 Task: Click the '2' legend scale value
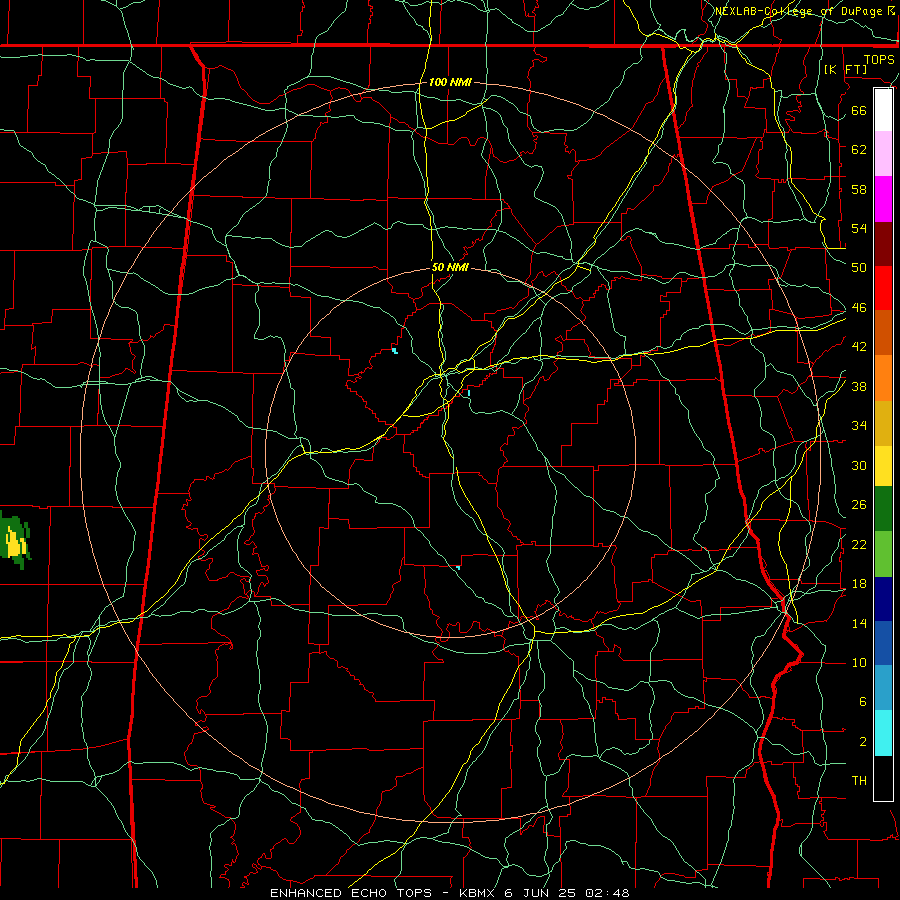(863, 742)
